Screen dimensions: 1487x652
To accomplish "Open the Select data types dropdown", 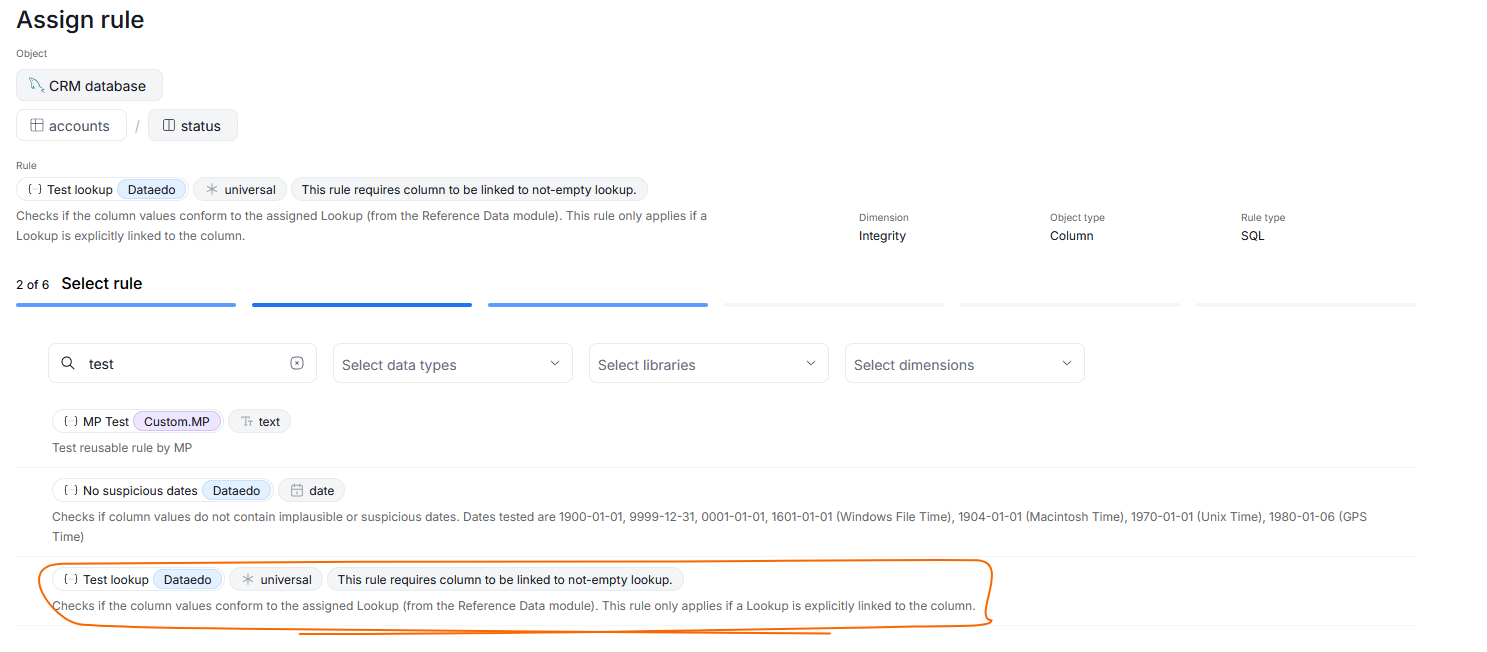I will tap(452, 364).
